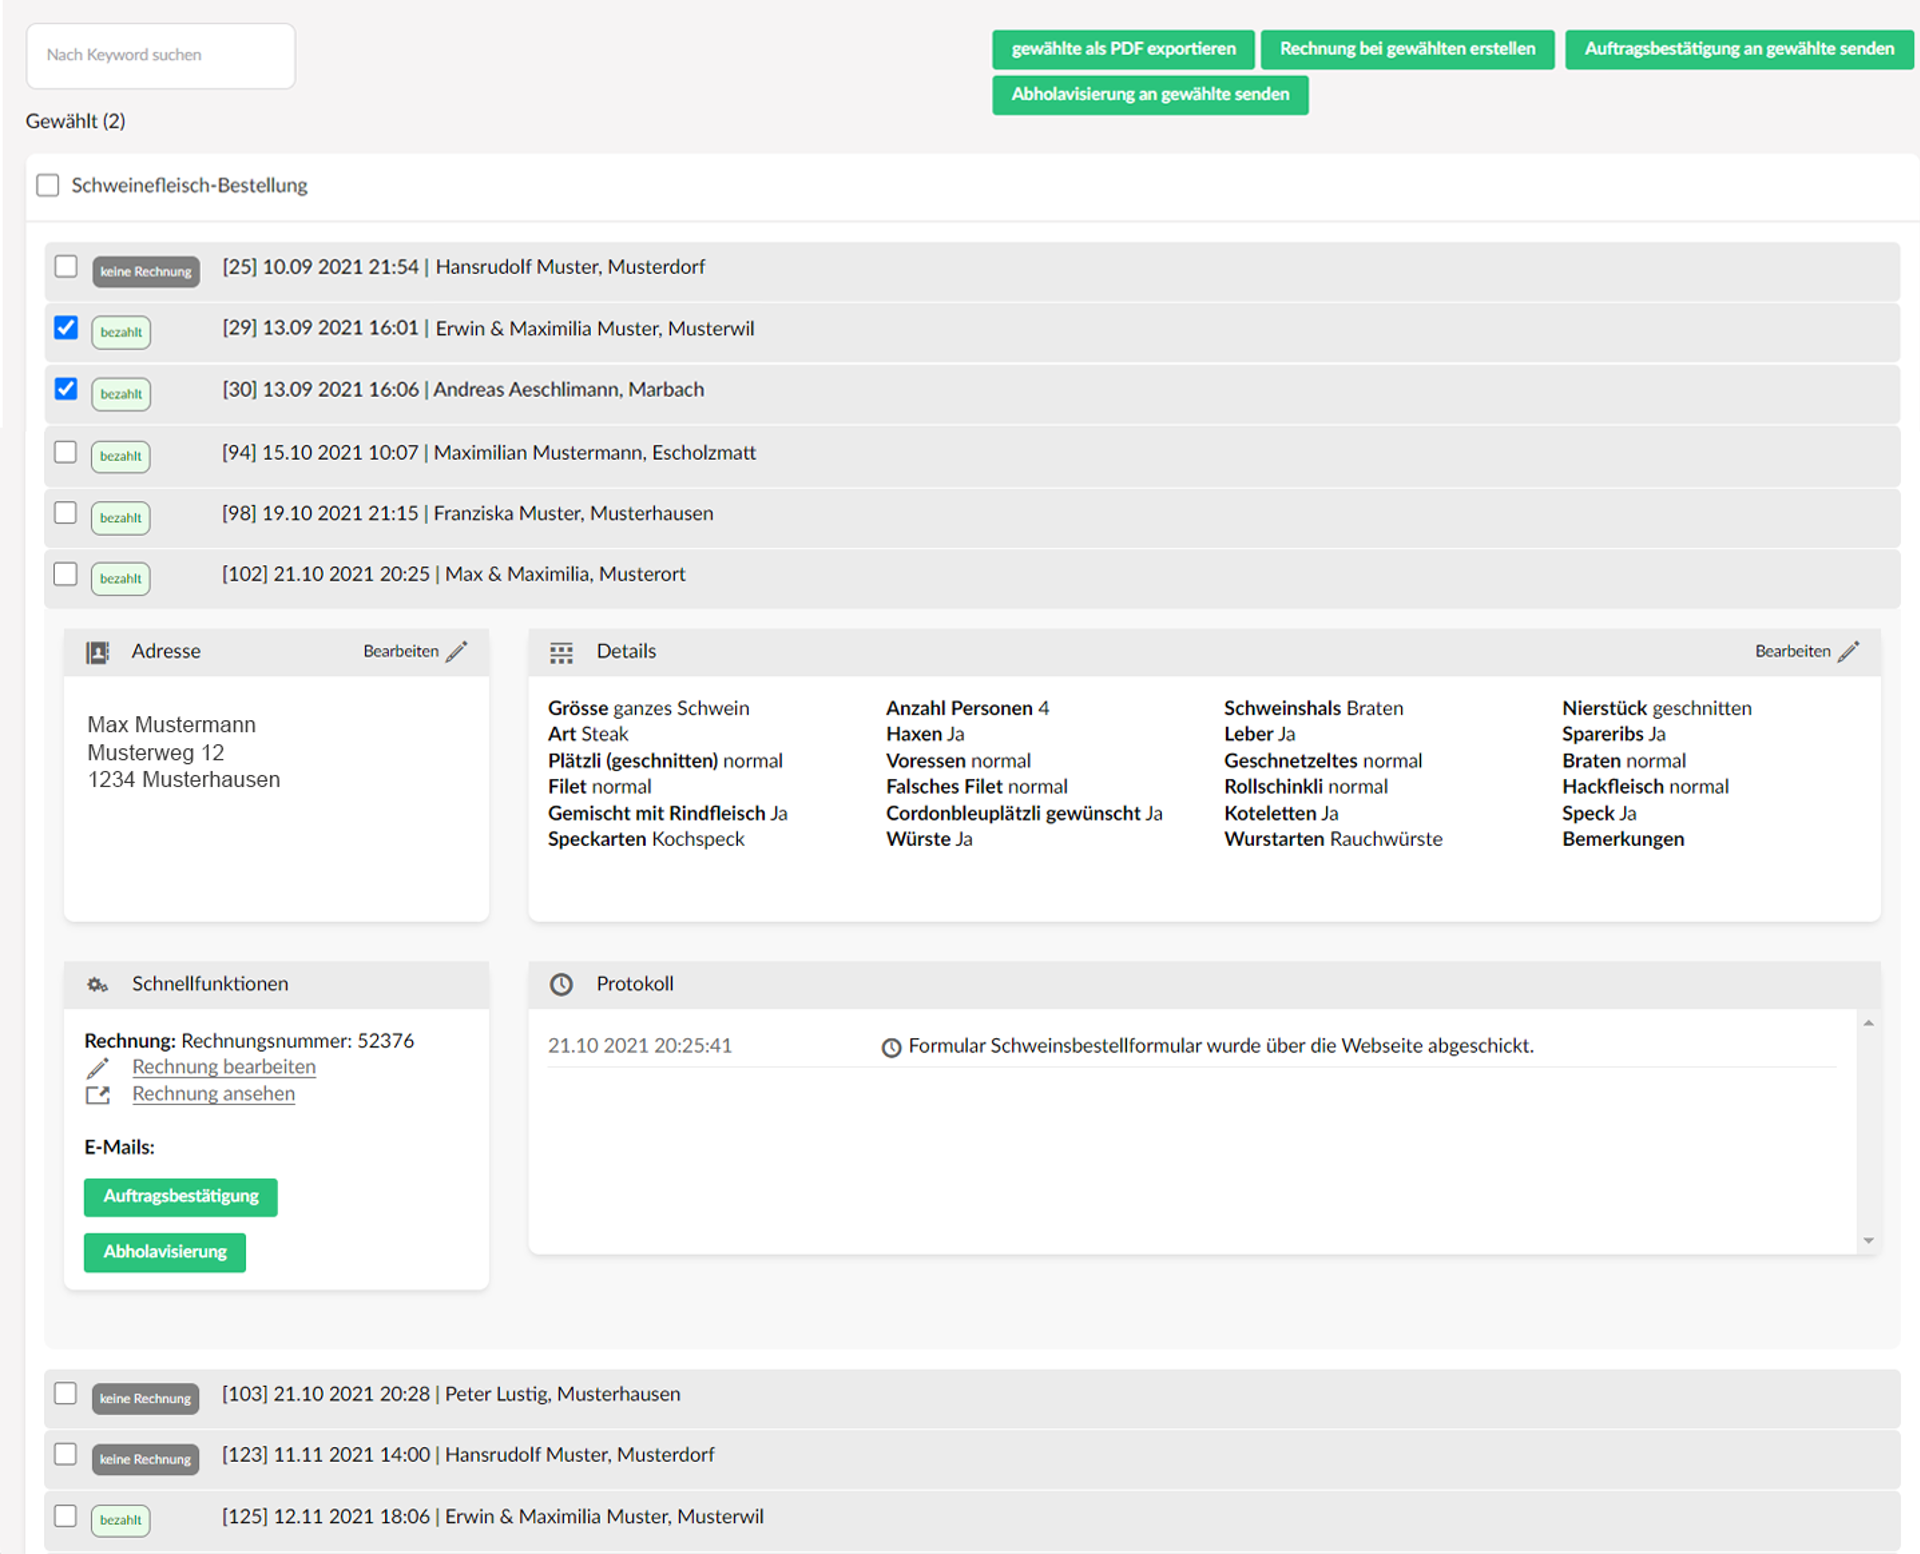
Task: Click Bearbeiten in the Details panel
Action: [x=1793, y=652]
